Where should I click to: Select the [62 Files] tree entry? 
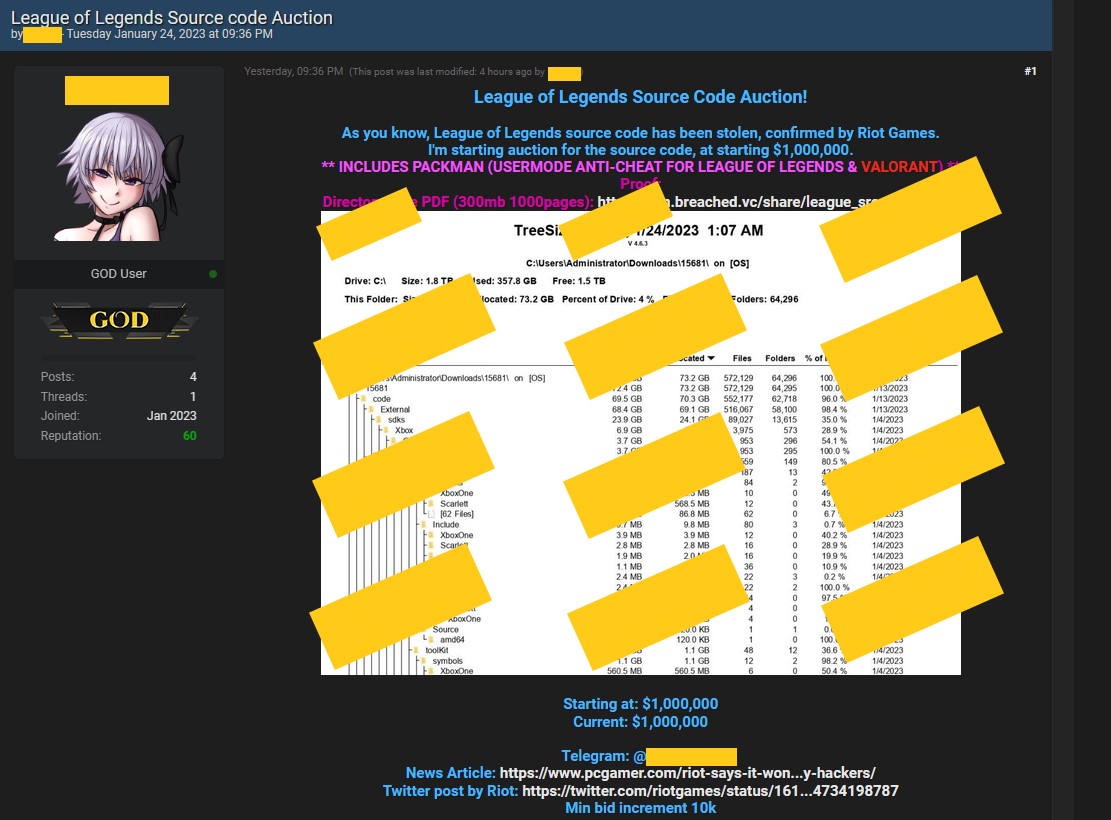coord(456,514)
